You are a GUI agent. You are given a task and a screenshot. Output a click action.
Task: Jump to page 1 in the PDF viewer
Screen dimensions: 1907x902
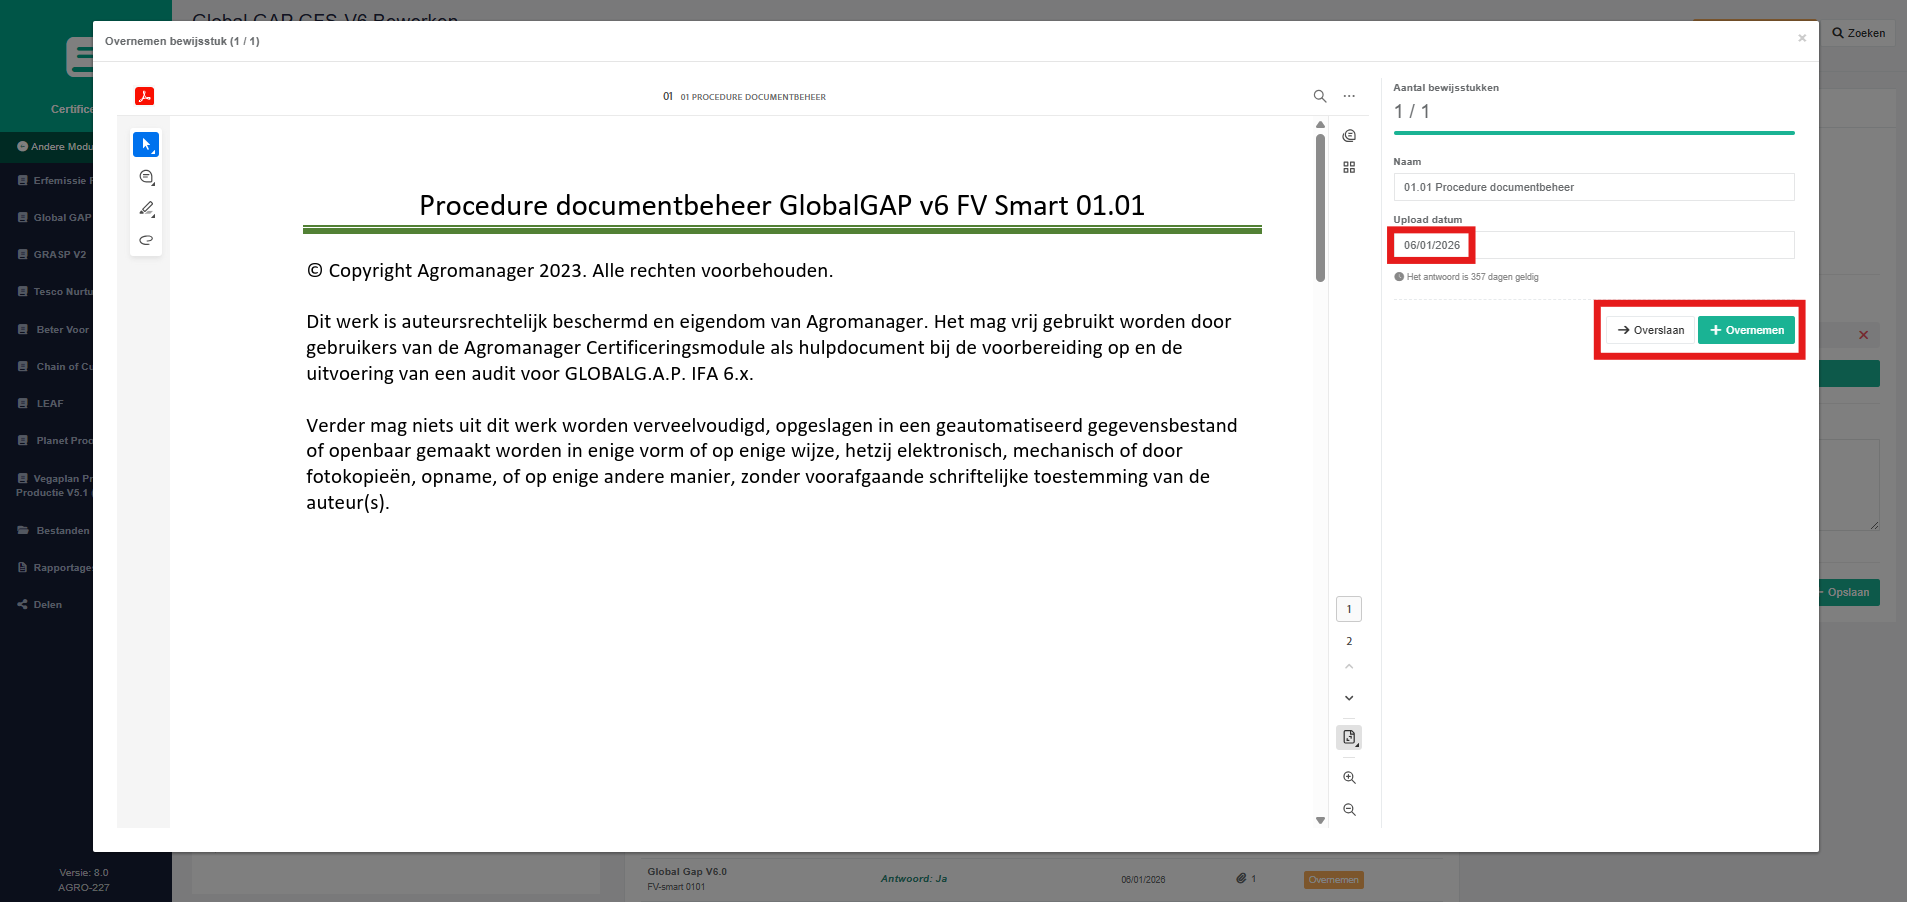(1349, 609)
